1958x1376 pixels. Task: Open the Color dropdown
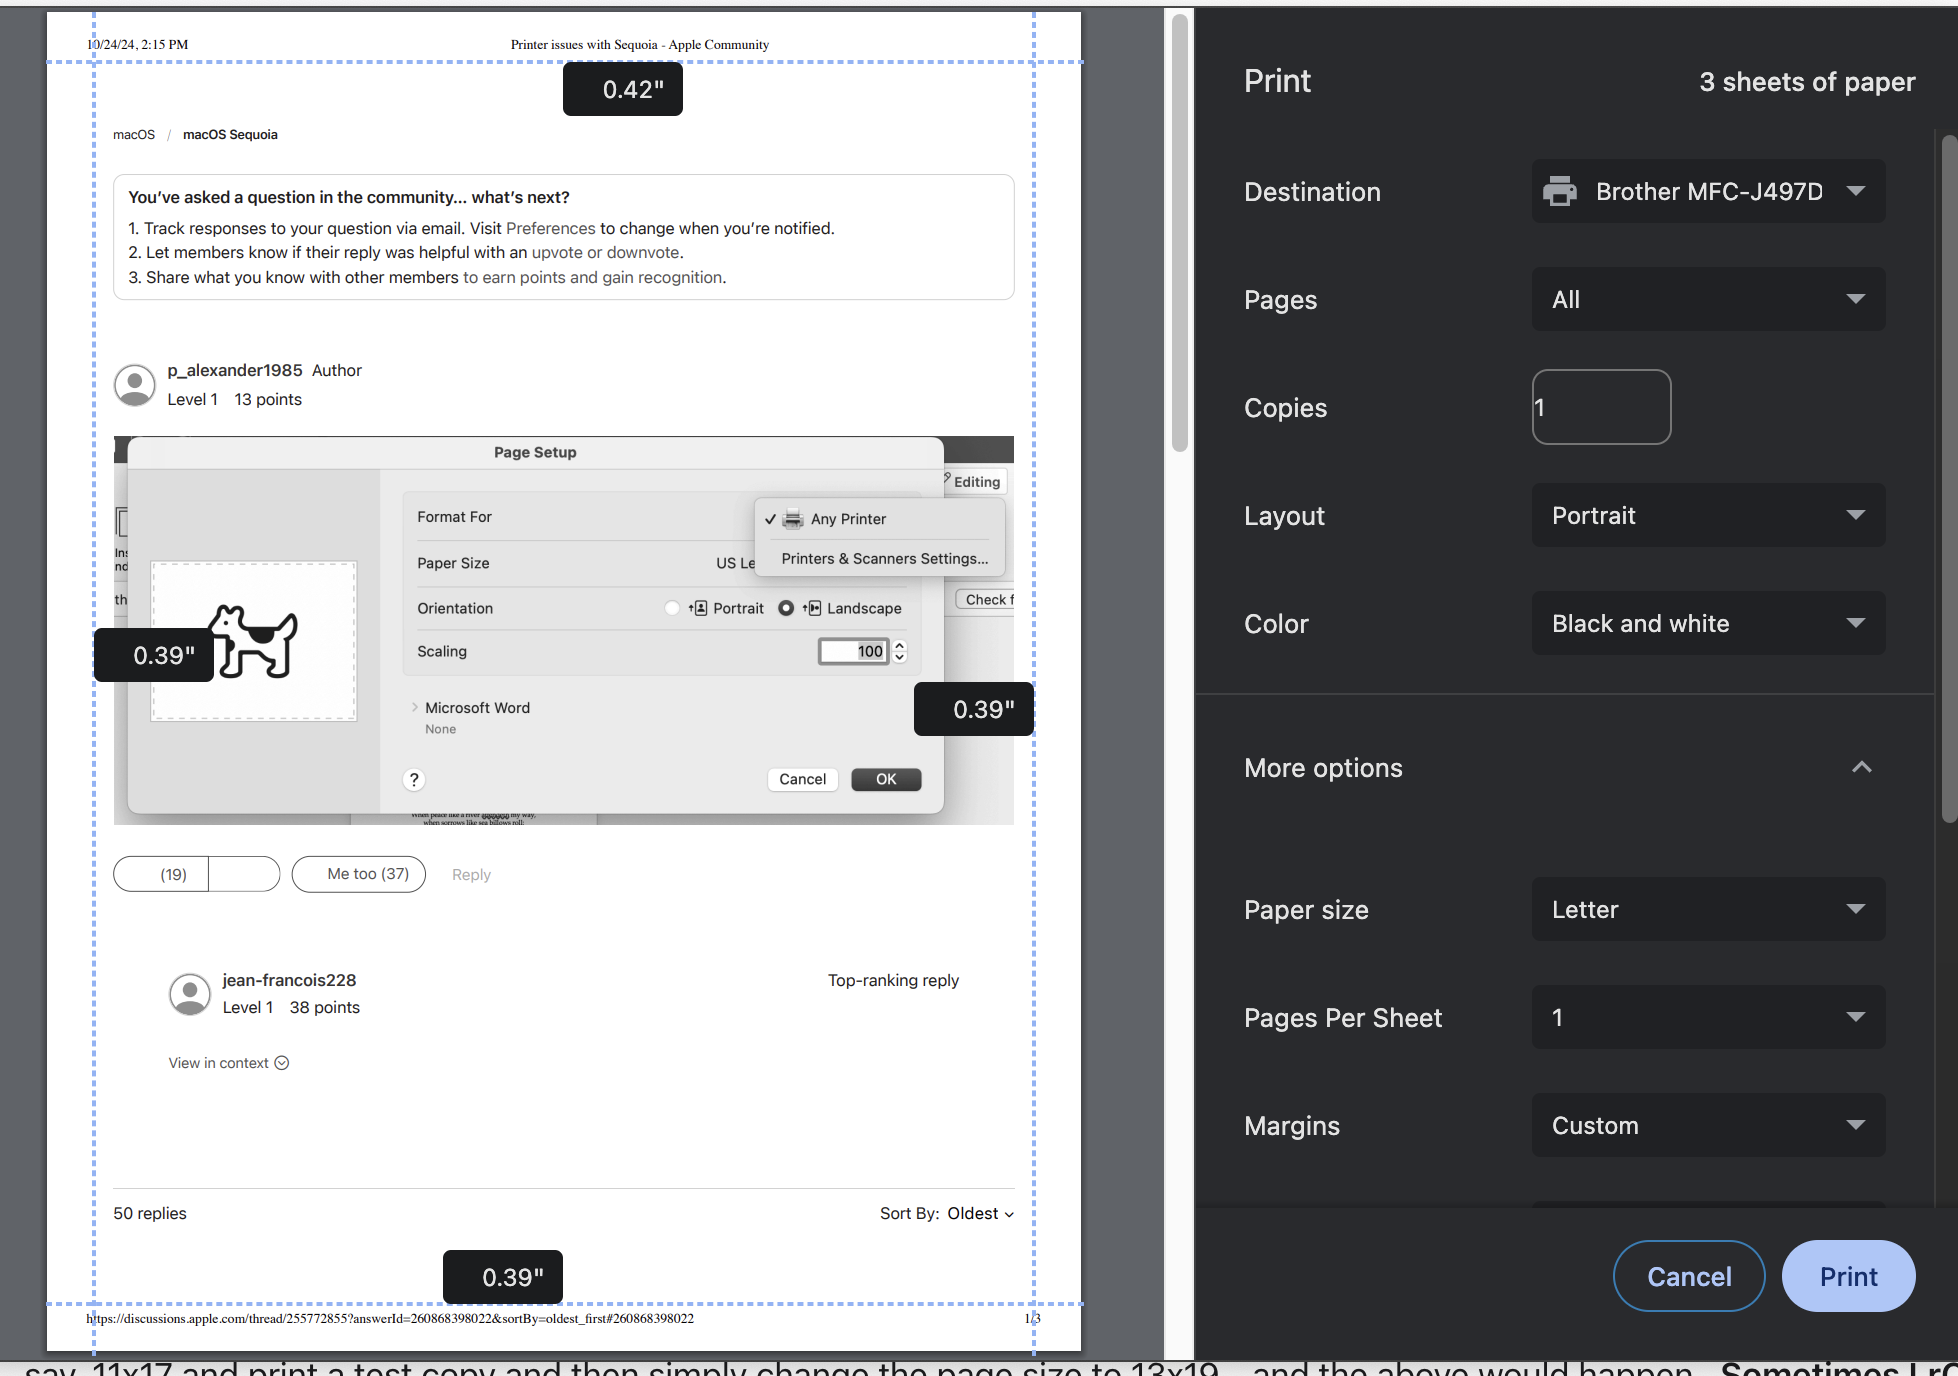1708,623
